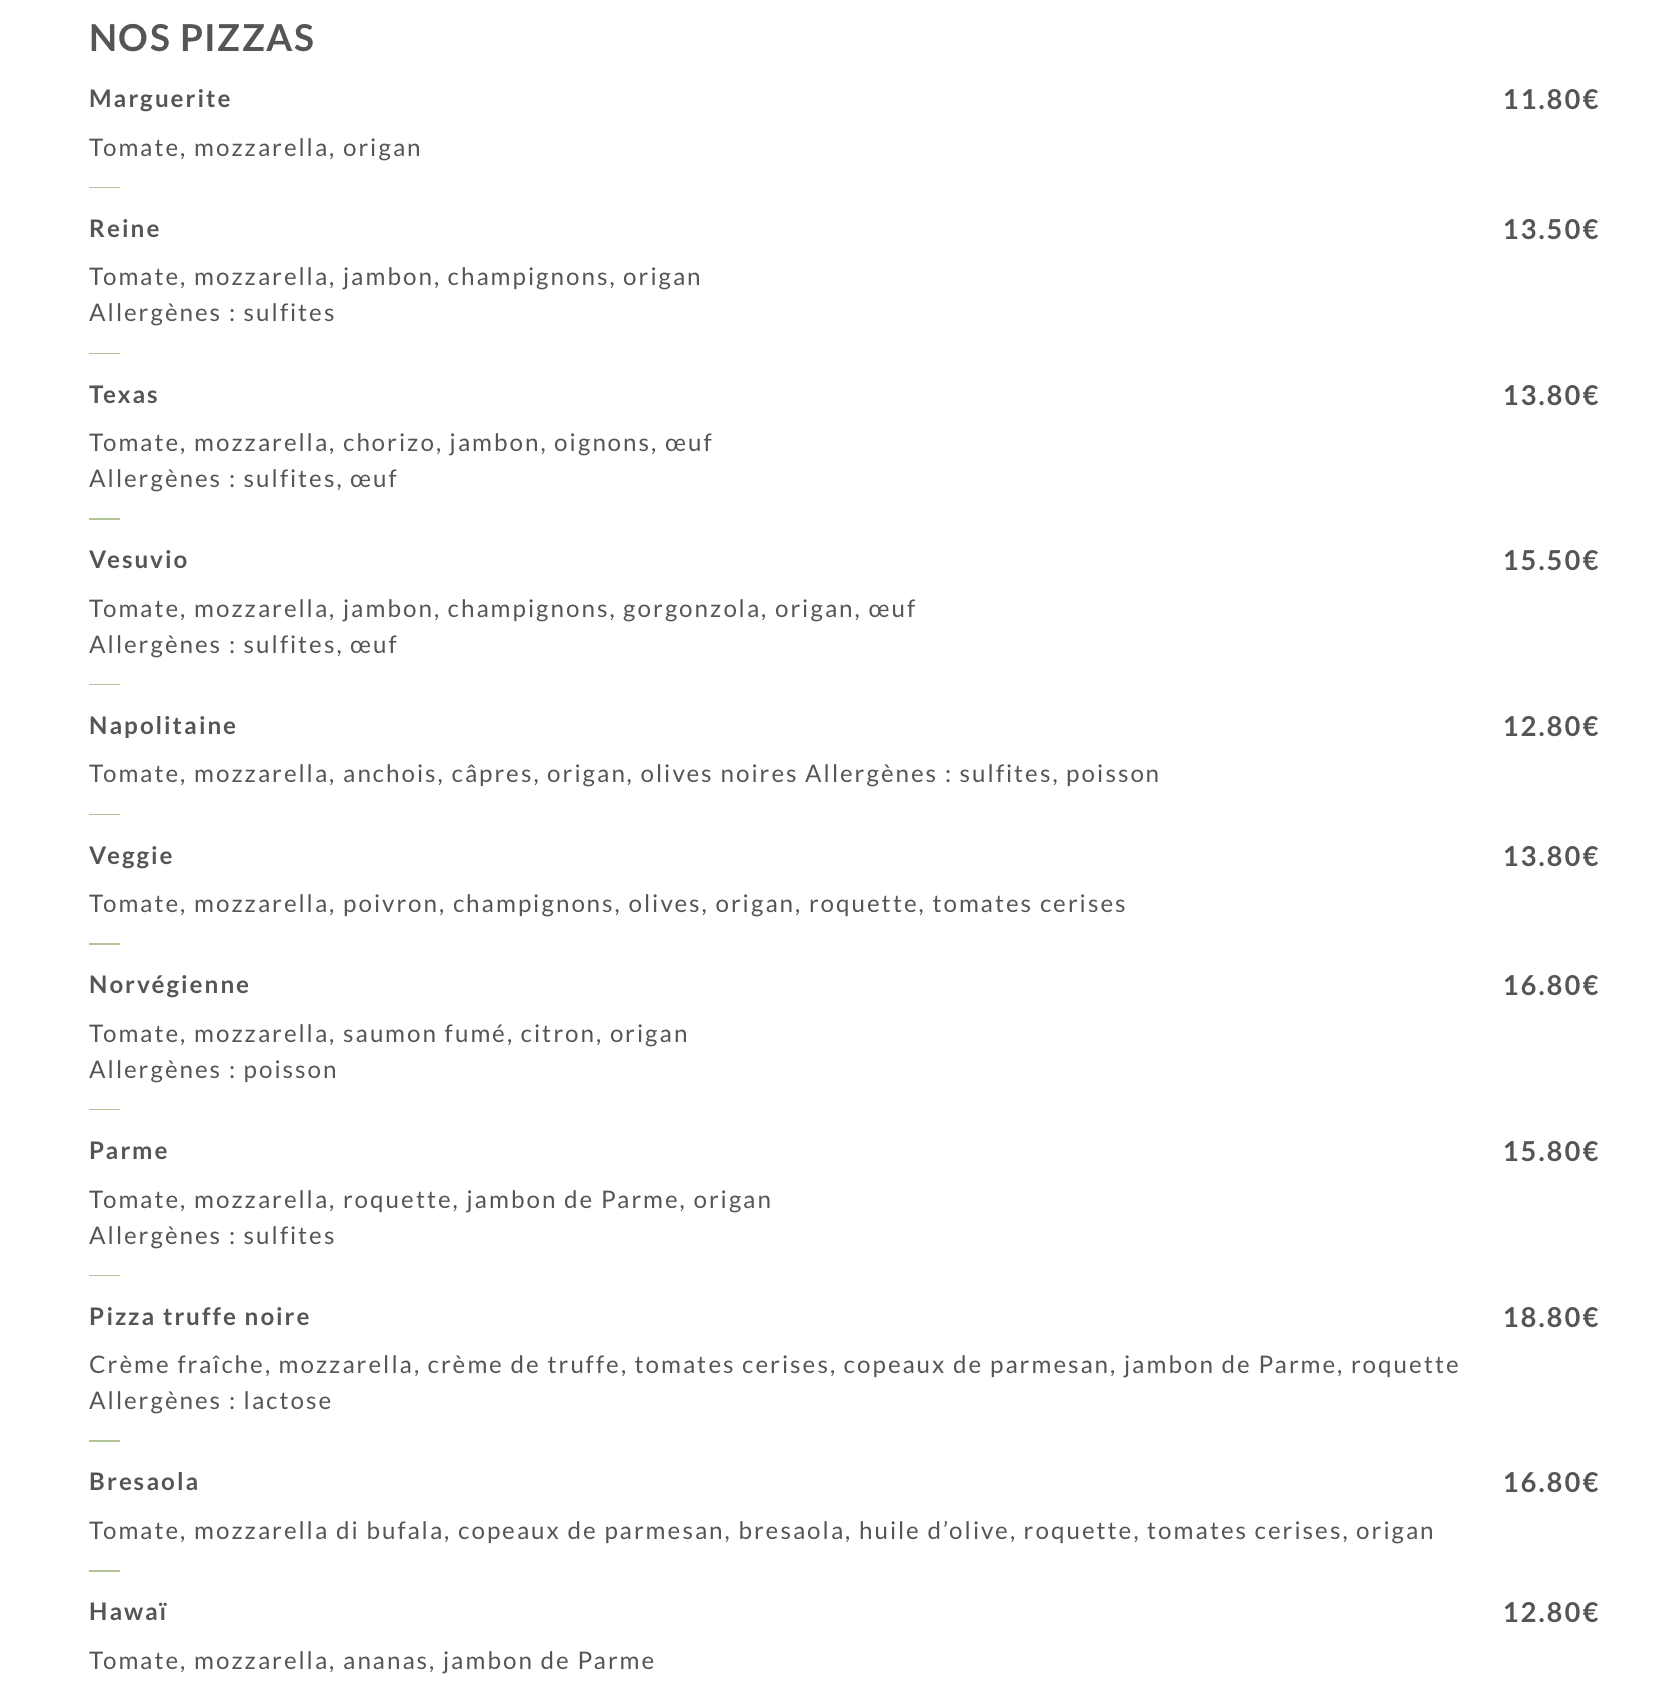Viewport: 1660px width, 1700px height.
Task: Click the Napolitaine pizza title
Action: 162,726
